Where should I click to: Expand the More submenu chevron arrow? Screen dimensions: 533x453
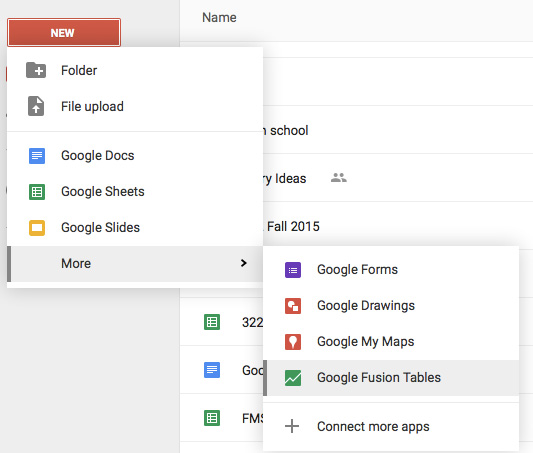coord(243,263)
